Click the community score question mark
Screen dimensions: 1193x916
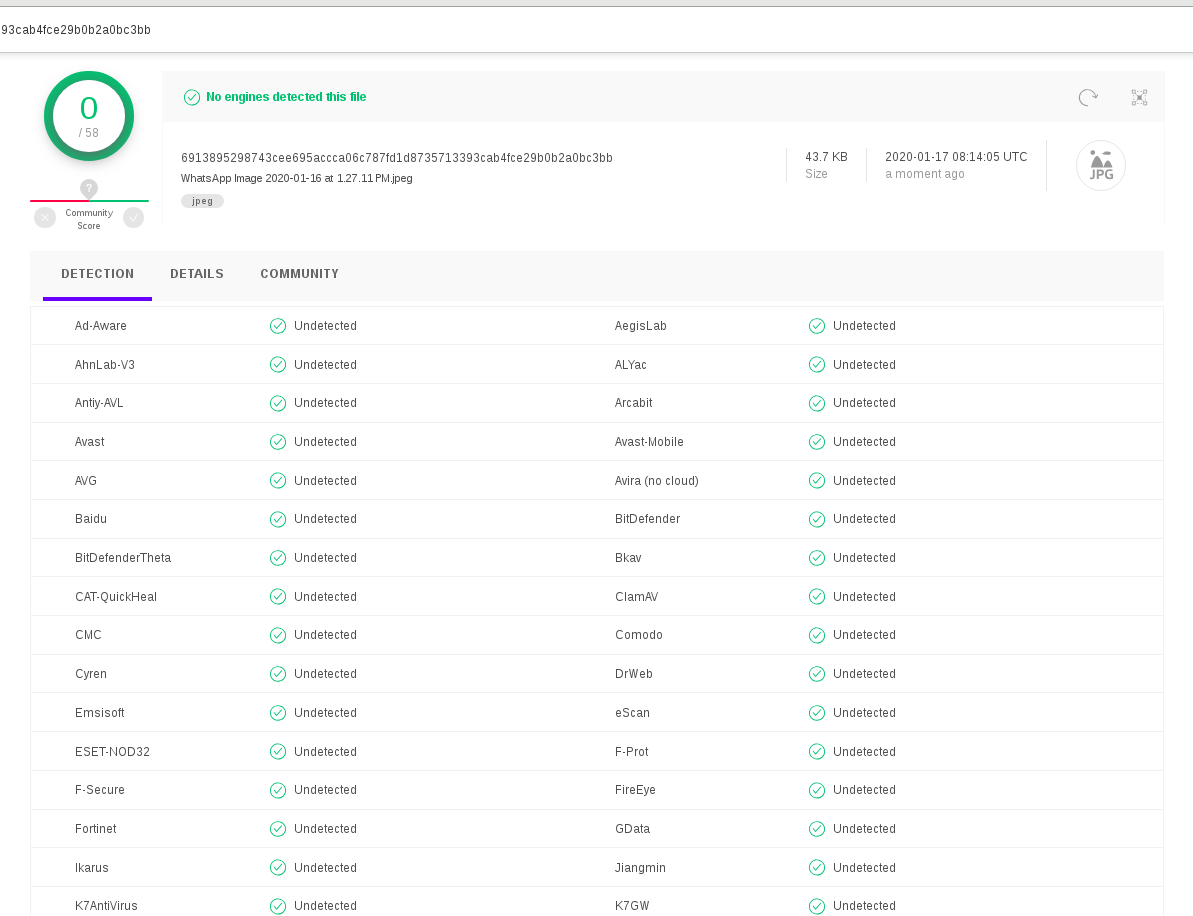89,187
